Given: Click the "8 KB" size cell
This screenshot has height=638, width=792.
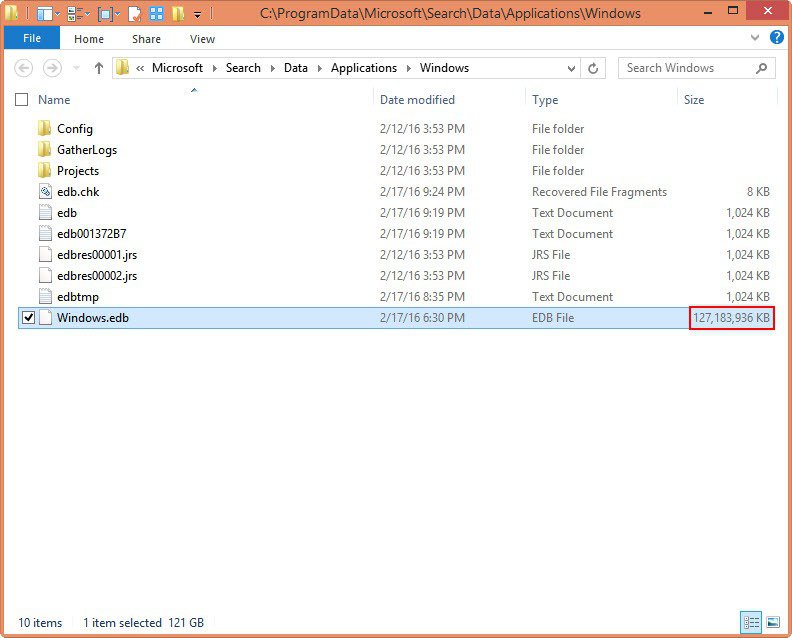Looking at the screenshot, I should [758, 191].
